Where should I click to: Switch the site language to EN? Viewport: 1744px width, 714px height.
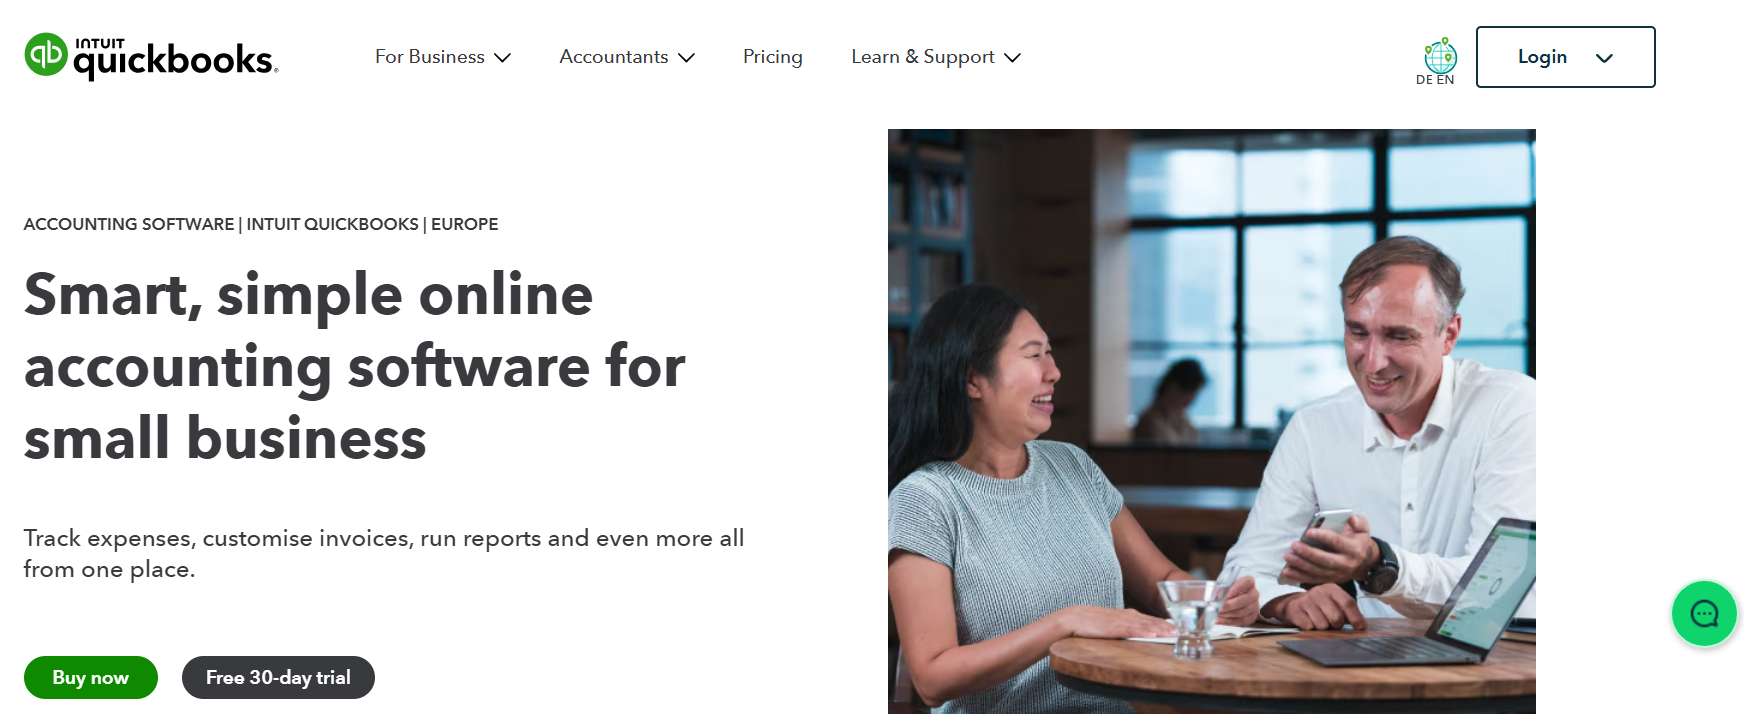1448,79
